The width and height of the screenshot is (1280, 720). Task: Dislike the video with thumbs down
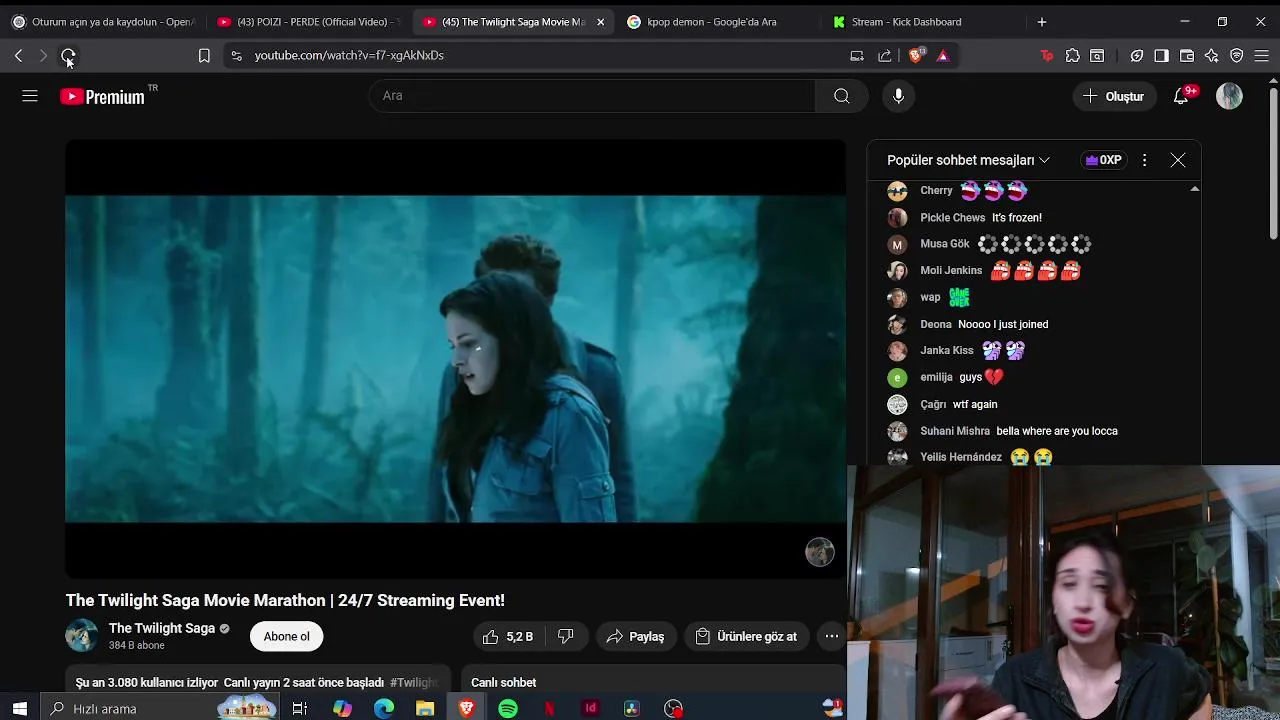tap(566, 636)
